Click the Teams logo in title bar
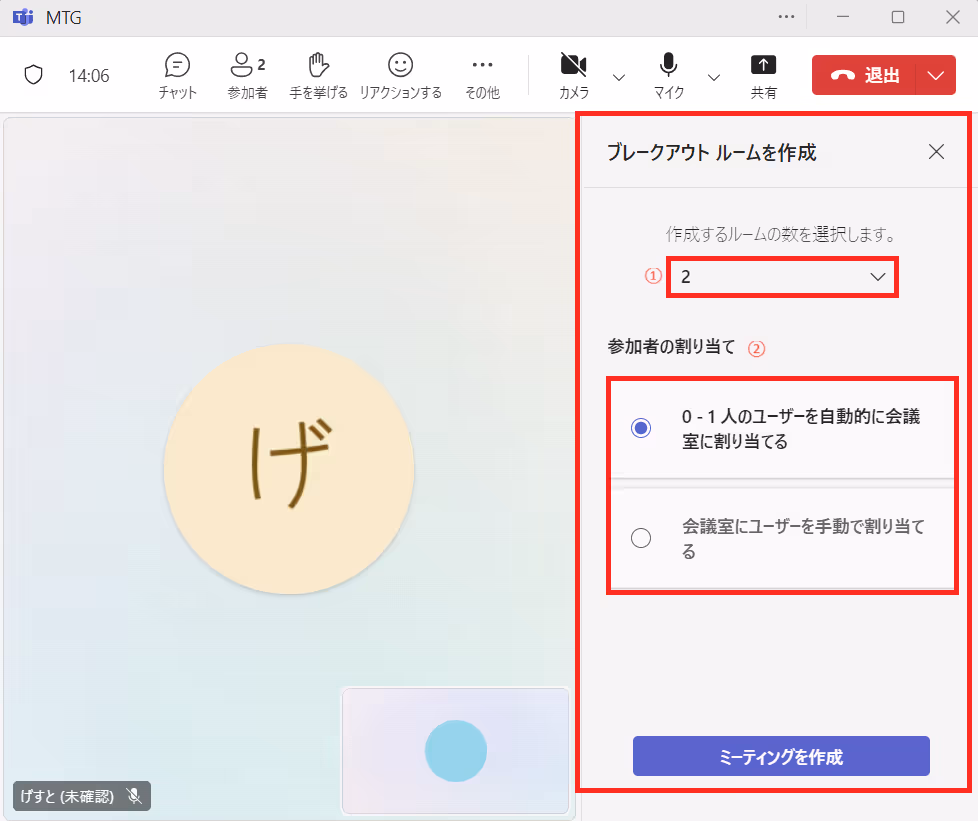This screenshot has width=978, height=821. click(x=23, y=17)
